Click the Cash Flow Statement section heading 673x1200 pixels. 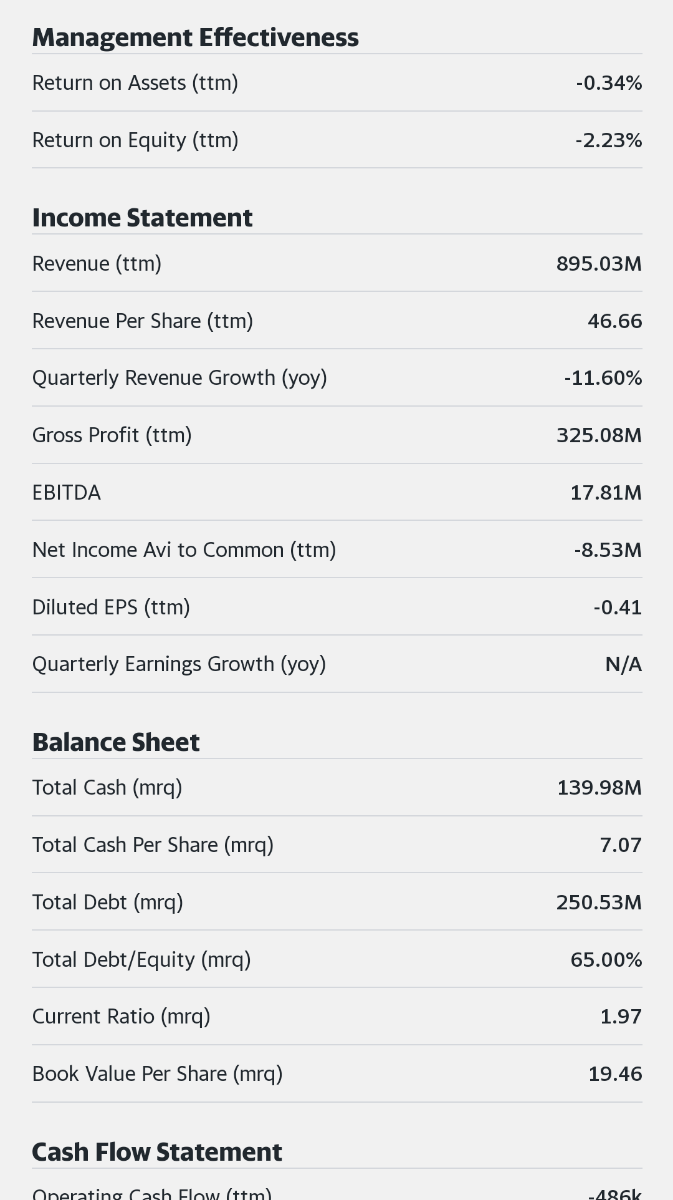pos(157,1152)
